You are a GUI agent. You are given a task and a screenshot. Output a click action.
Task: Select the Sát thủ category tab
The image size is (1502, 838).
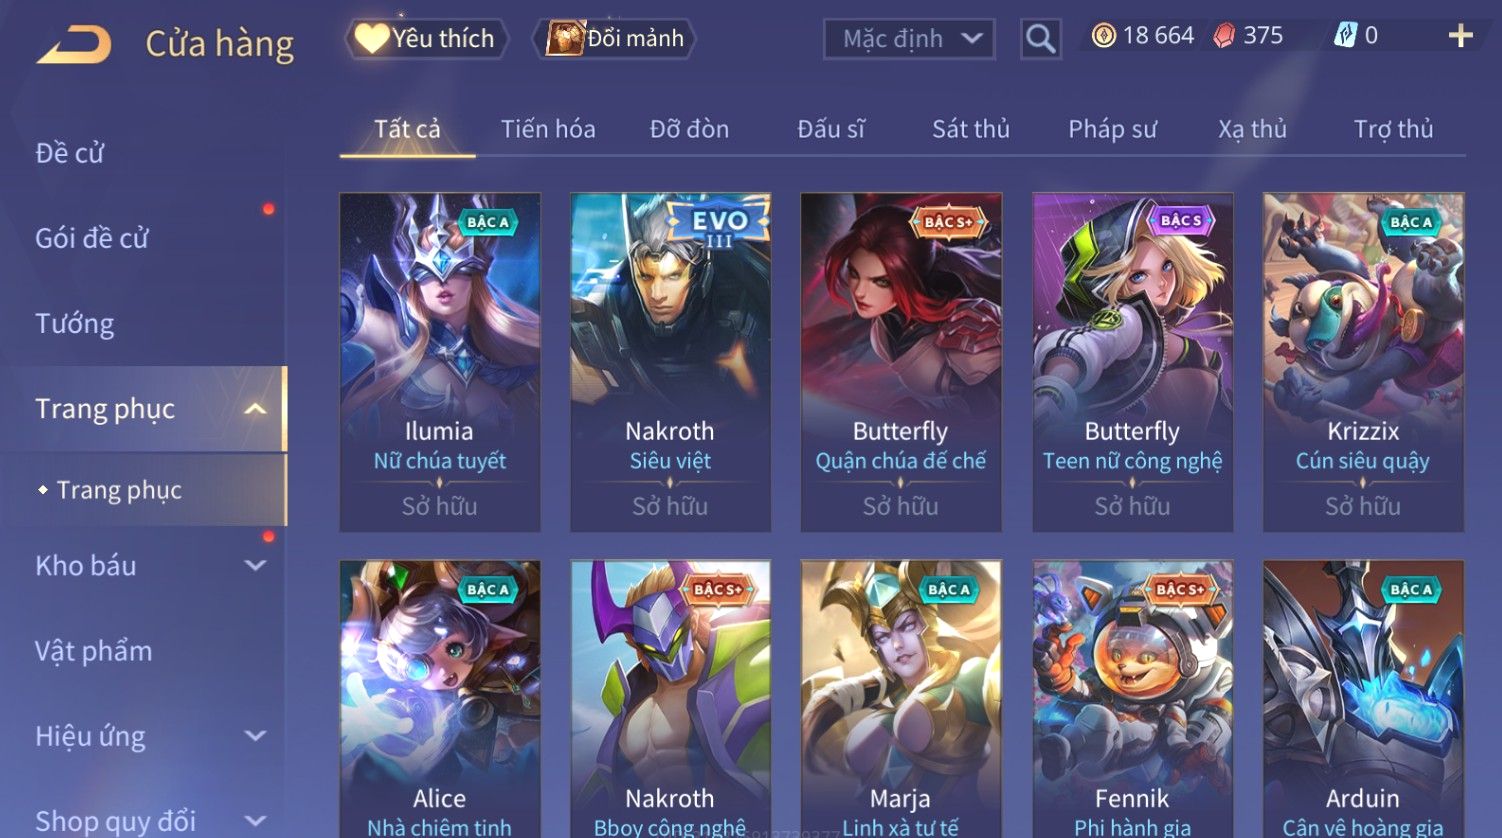971,129
